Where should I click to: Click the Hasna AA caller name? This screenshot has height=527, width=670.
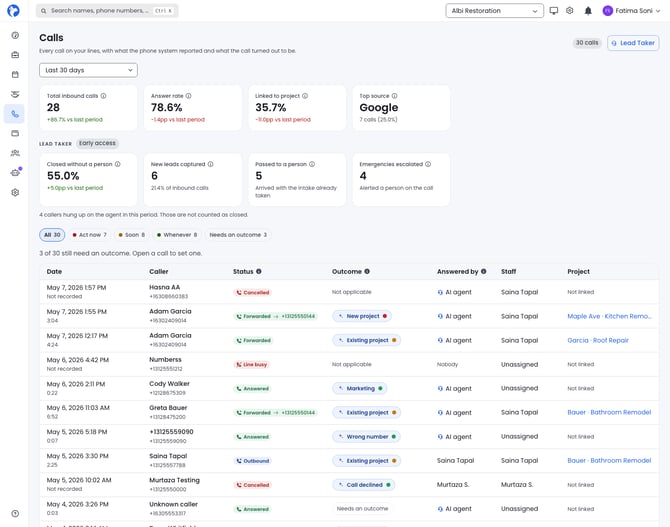pyautogui.click(x=165, y=287)
